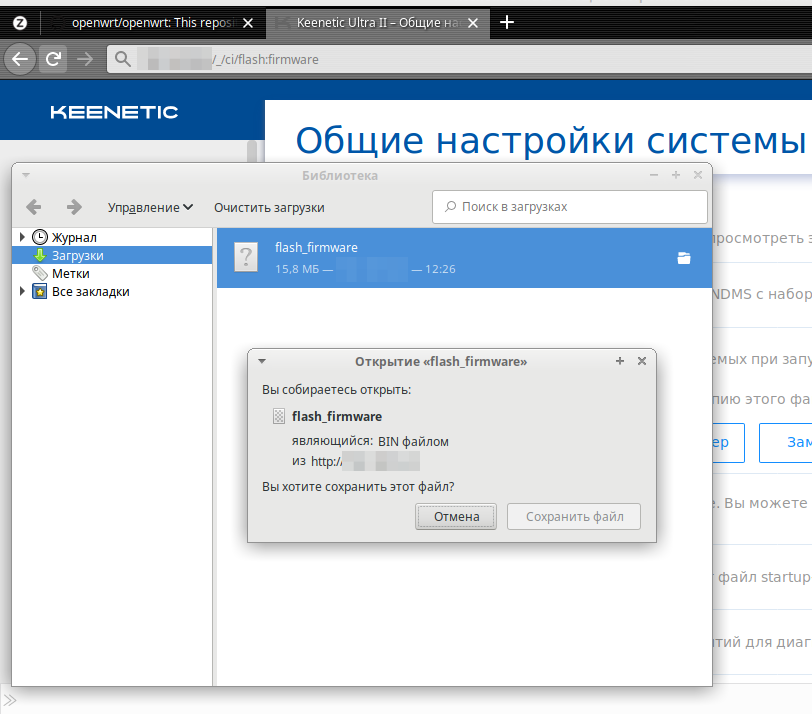This screenshot has width=812, height=714.
Task: Click the browser back button
Action: click(20, 59)
